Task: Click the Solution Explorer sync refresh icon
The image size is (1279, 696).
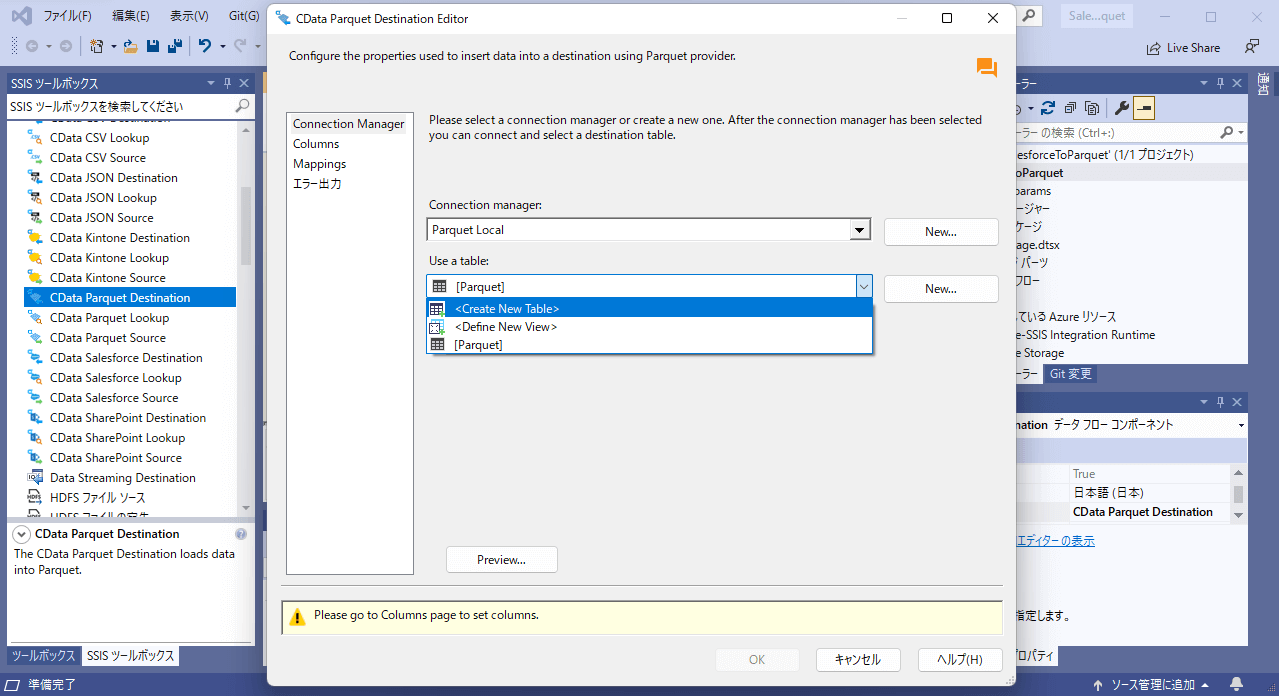Action: click(x=1048, y=108)
